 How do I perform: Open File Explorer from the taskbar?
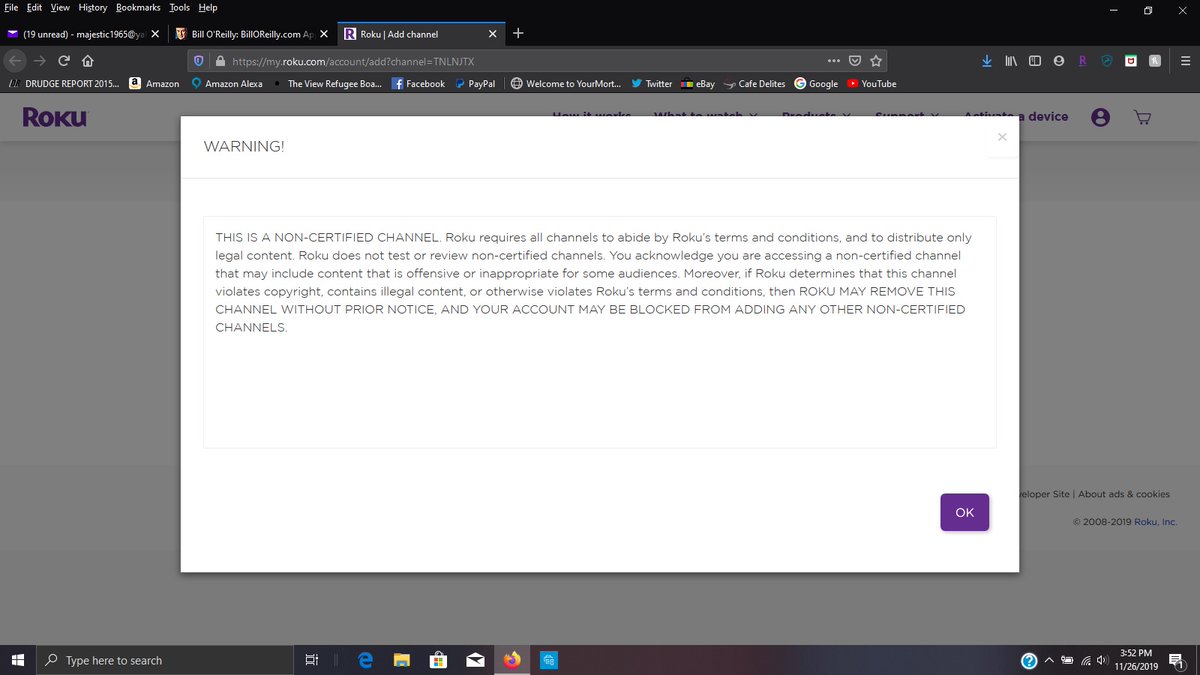[401, 660]
